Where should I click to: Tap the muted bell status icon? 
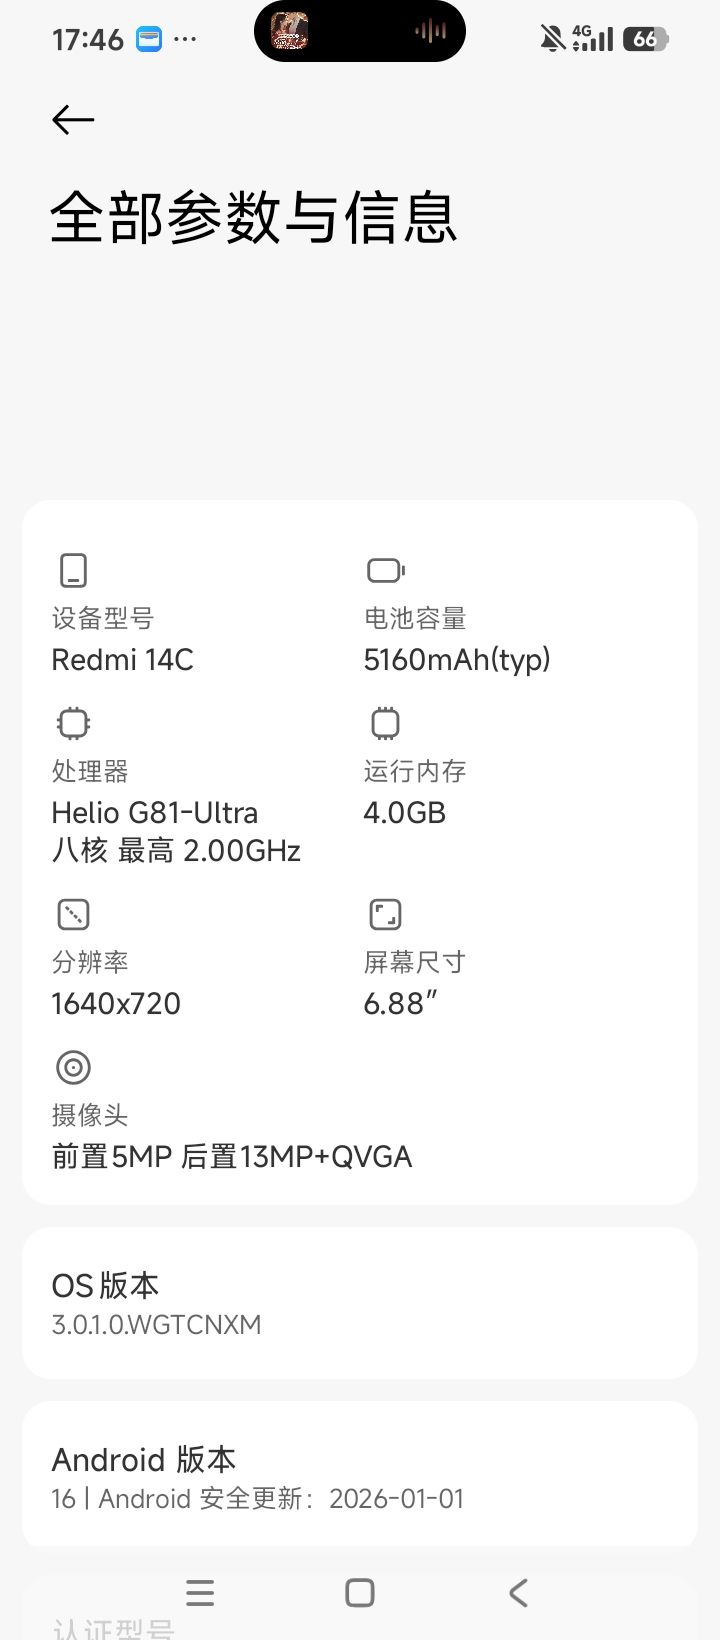click(x=552, y=39)
